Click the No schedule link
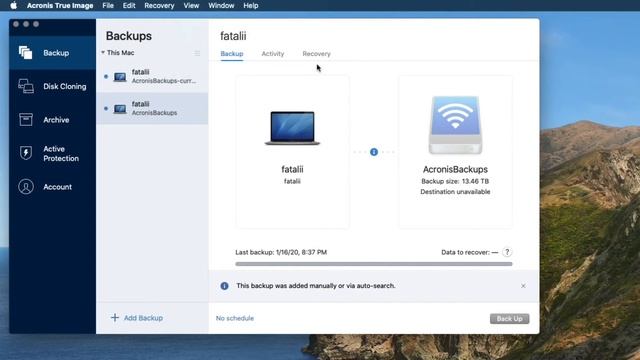 (x=235, y=318)
